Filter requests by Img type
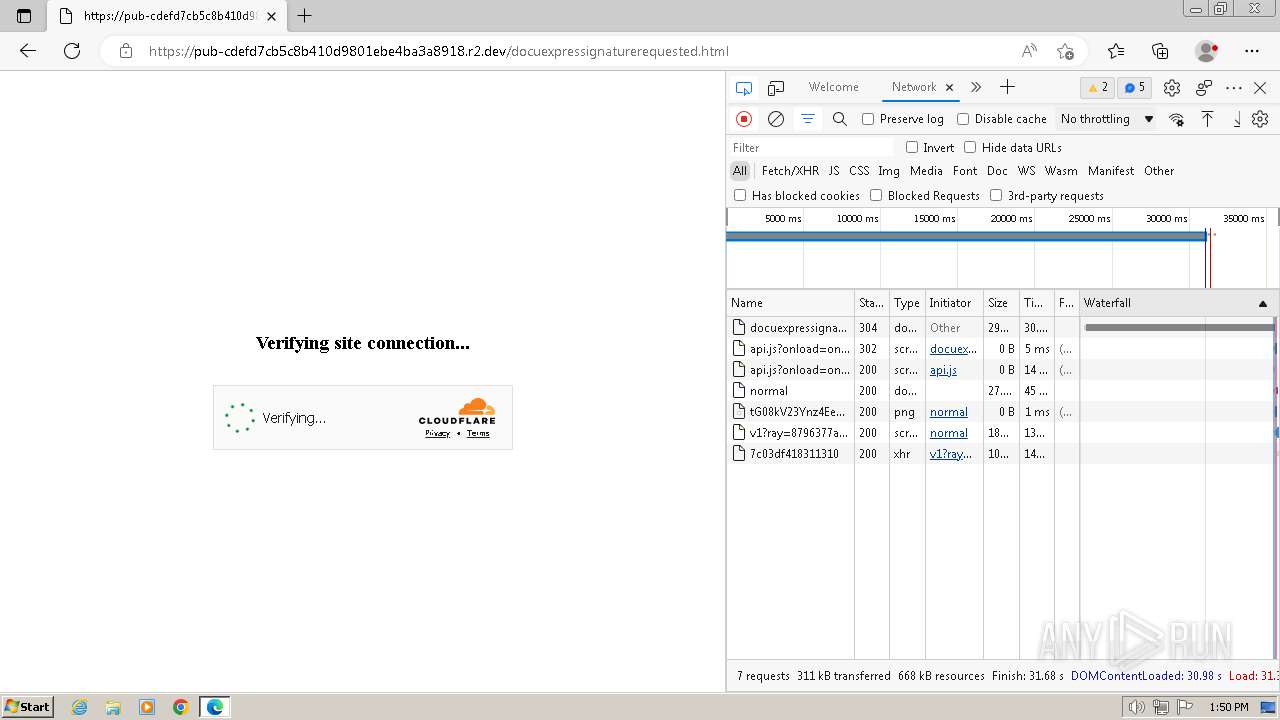The width and height of the screenshot is (1280, 720). click(889, 171)
